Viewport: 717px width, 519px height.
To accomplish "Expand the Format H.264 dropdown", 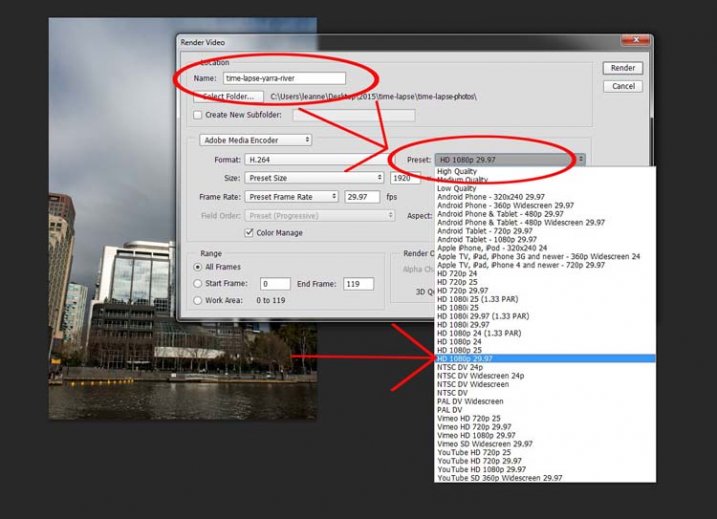I will click(x=300, y=159).
